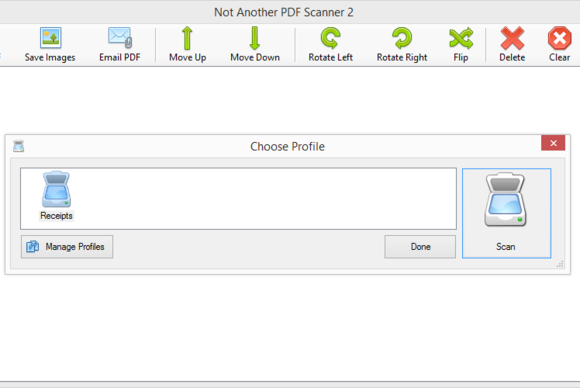Close the Choose Profile dialog
Screen dimensions: 580x388
(553, 143)
